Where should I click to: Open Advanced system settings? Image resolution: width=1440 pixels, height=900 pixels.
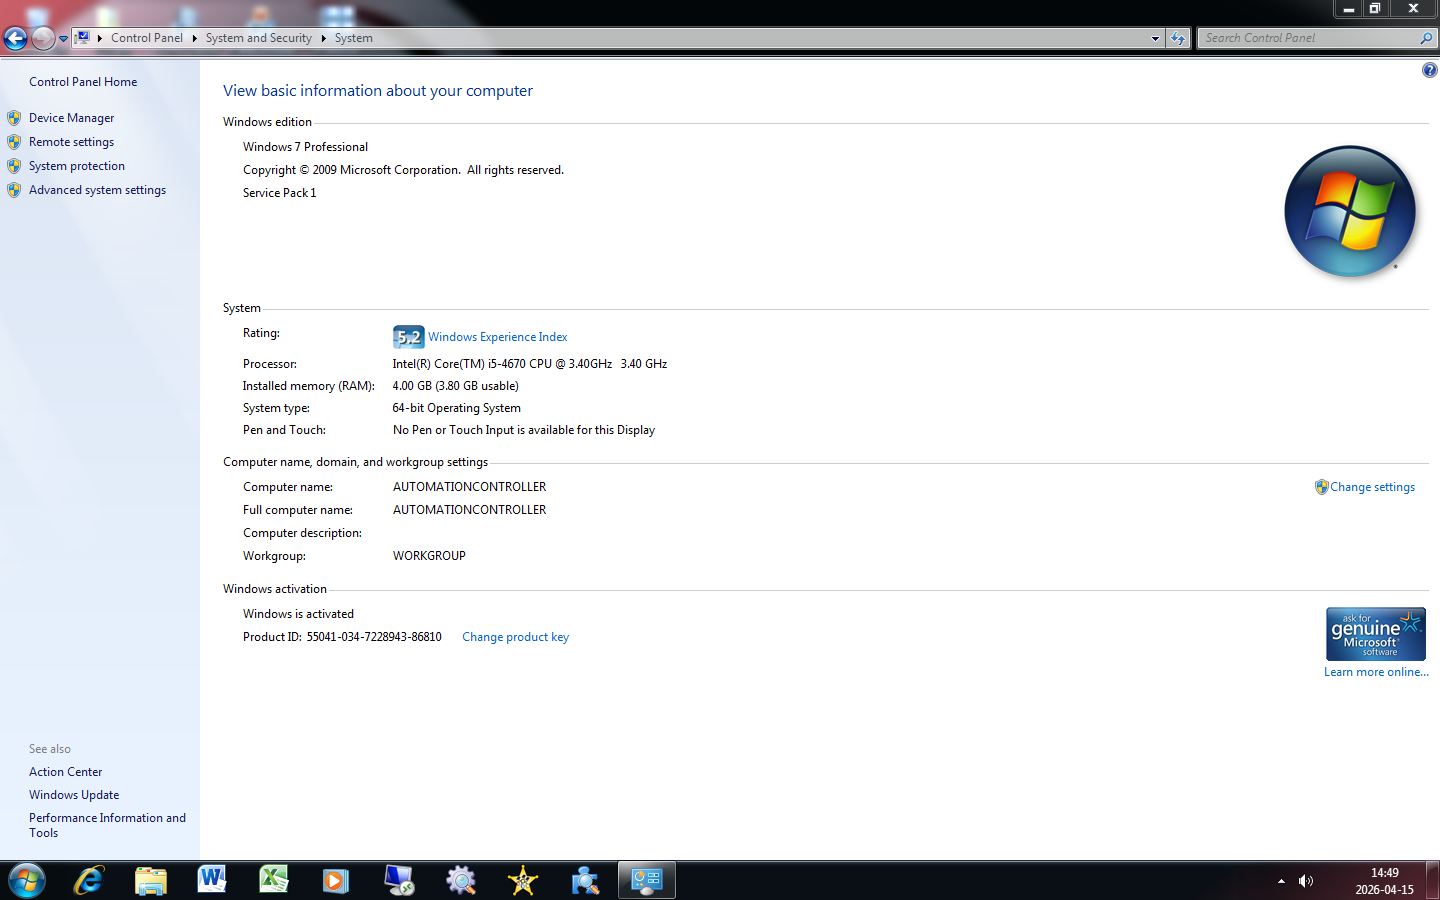tap(97, 189)
